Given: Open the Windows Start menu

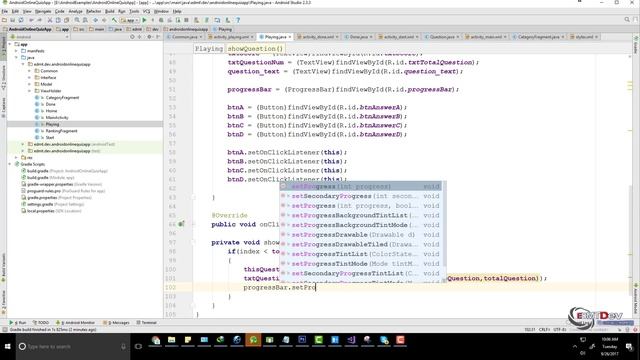Looking at the screenshot, I should pos(7,347).
